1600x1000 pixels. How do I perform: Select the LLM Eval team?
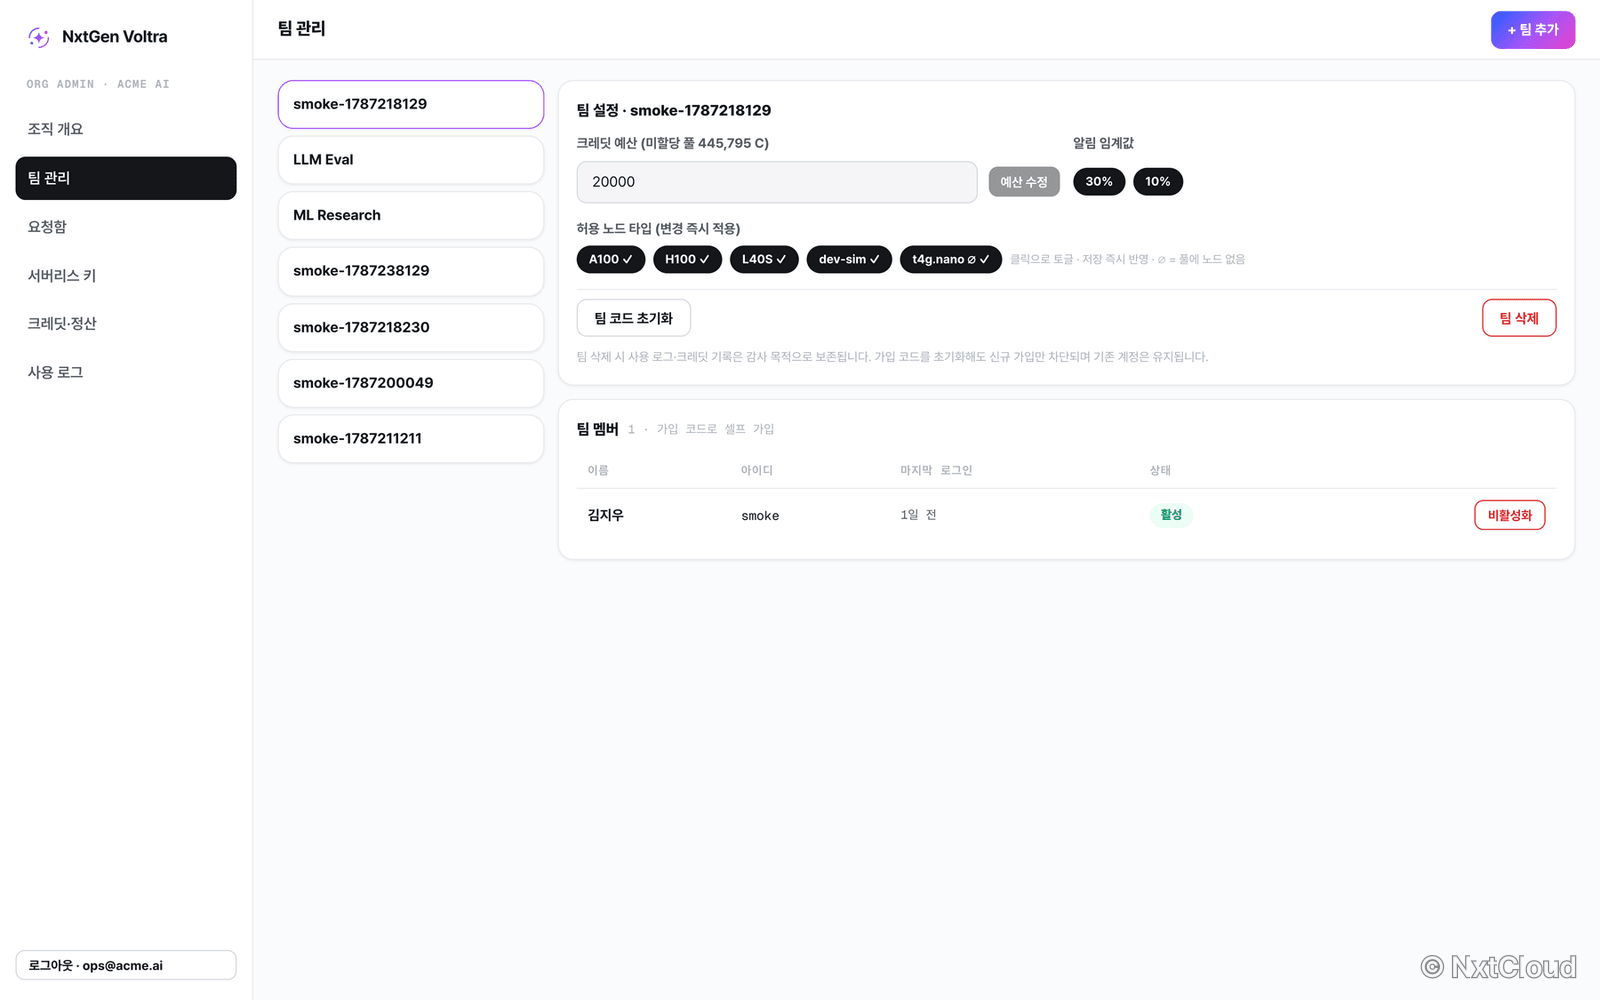(x=411, y=160)
